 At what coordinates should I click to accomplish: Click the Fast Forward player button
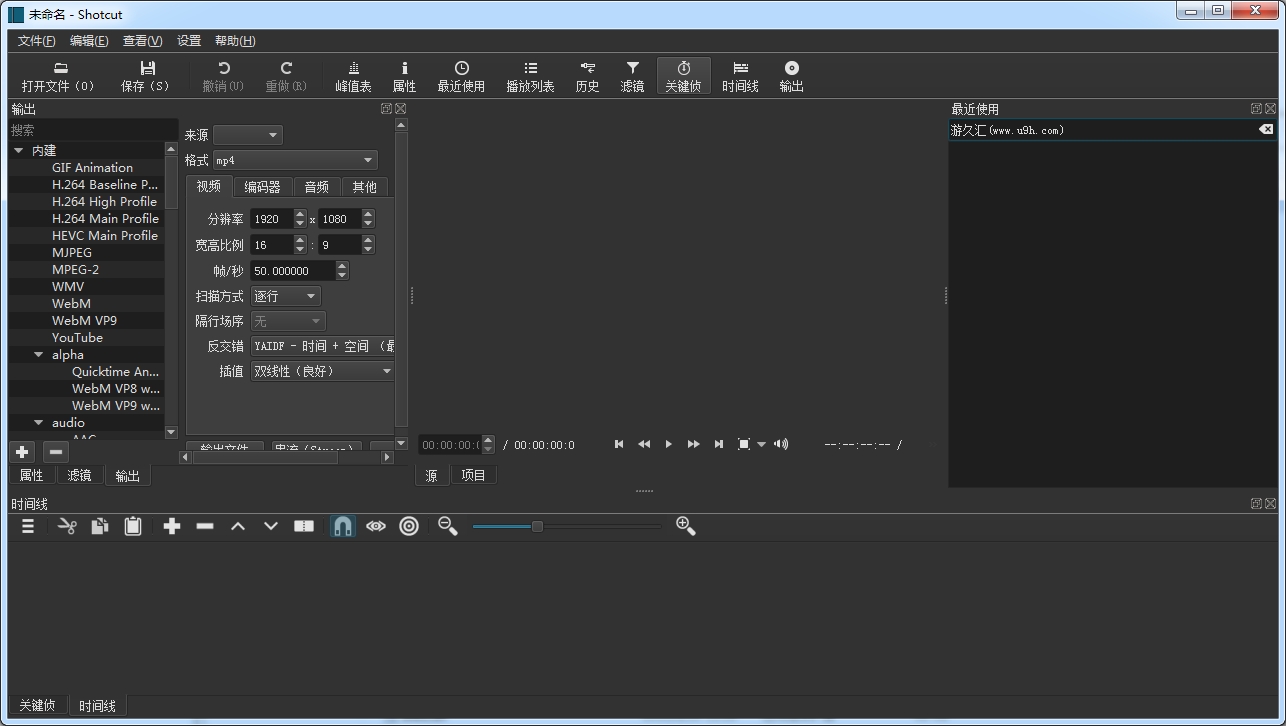[693, 444]
